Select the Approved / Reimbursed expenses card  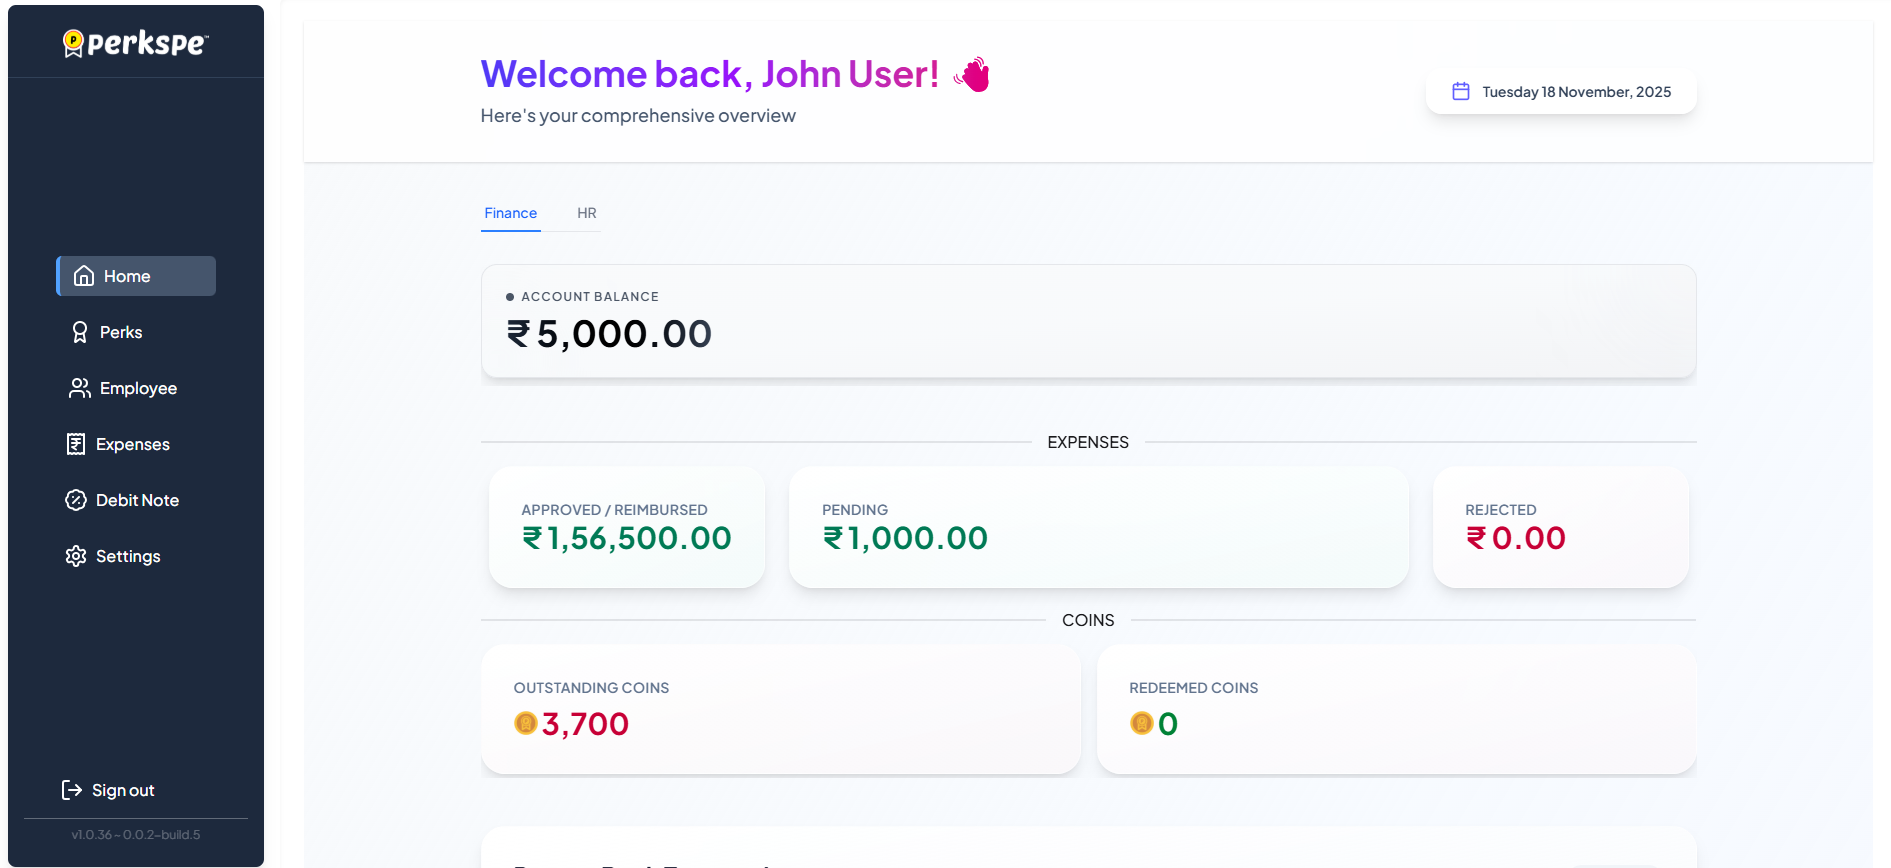pyautogui.click(x=627, y=527)
